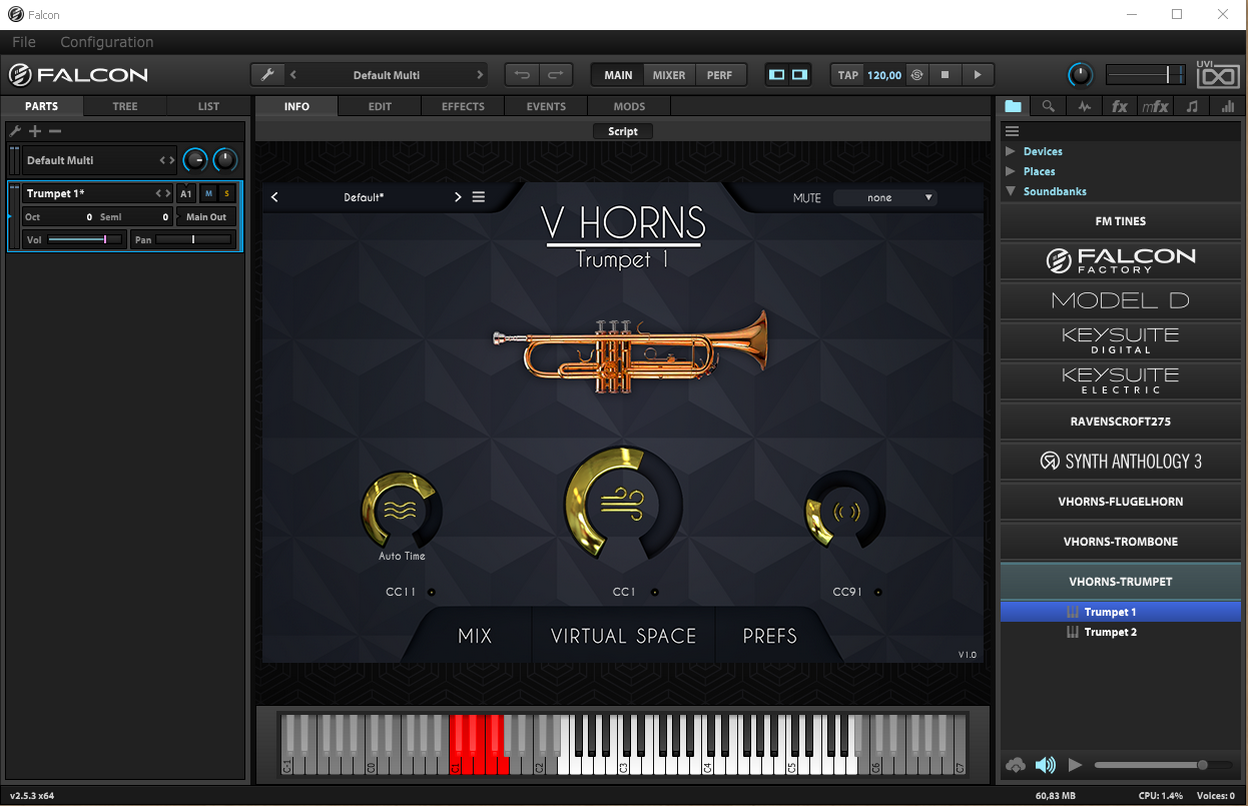
Task: Open the music note browser tab
Action: click(x=1191, y=106)
